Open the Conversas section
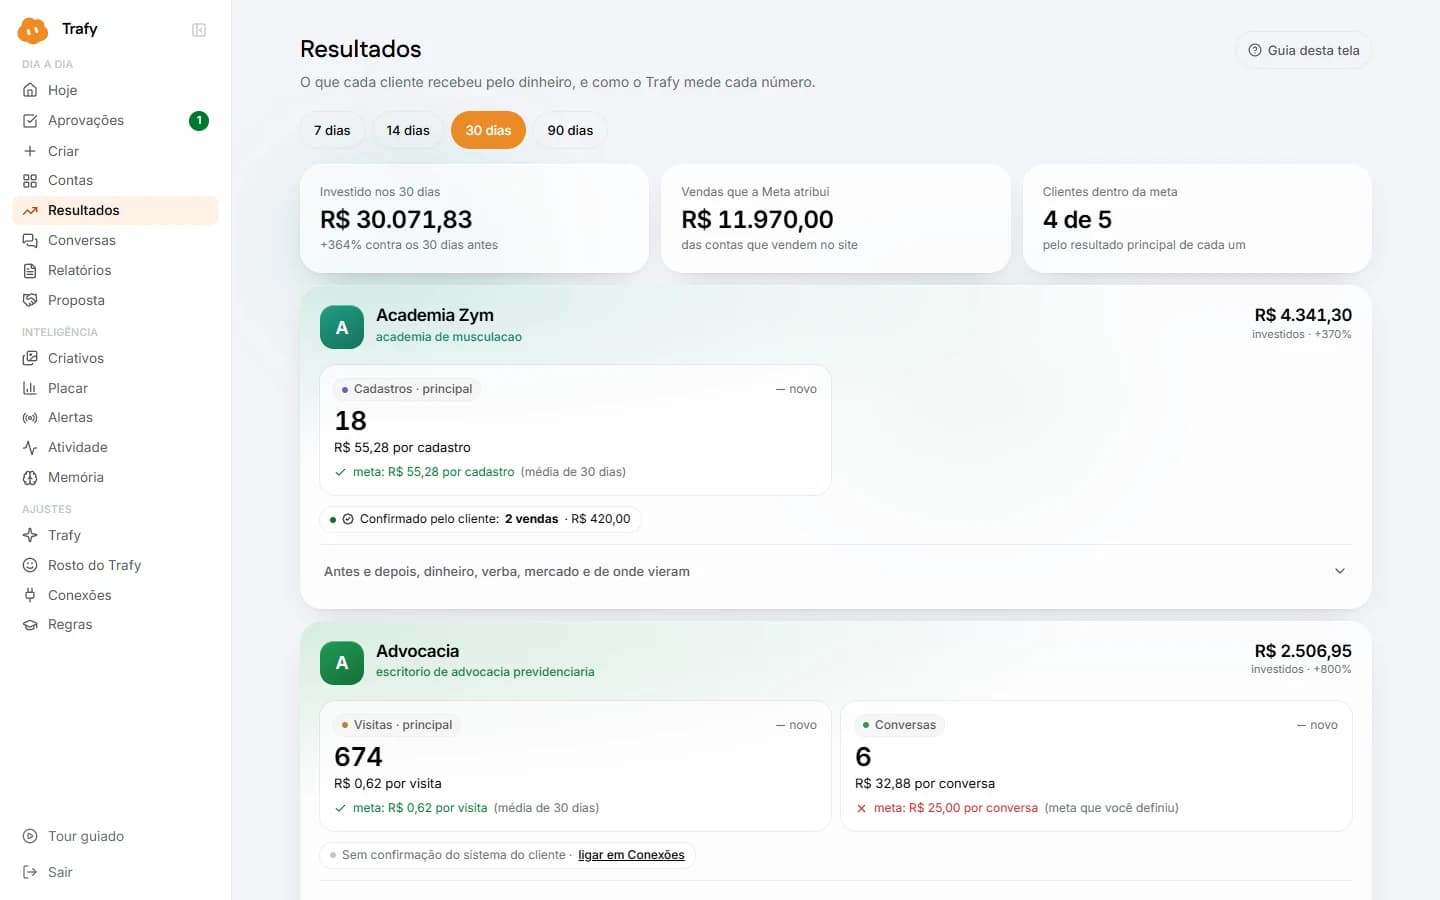The height and width of the screenshot is (900, 1440). 115,240
